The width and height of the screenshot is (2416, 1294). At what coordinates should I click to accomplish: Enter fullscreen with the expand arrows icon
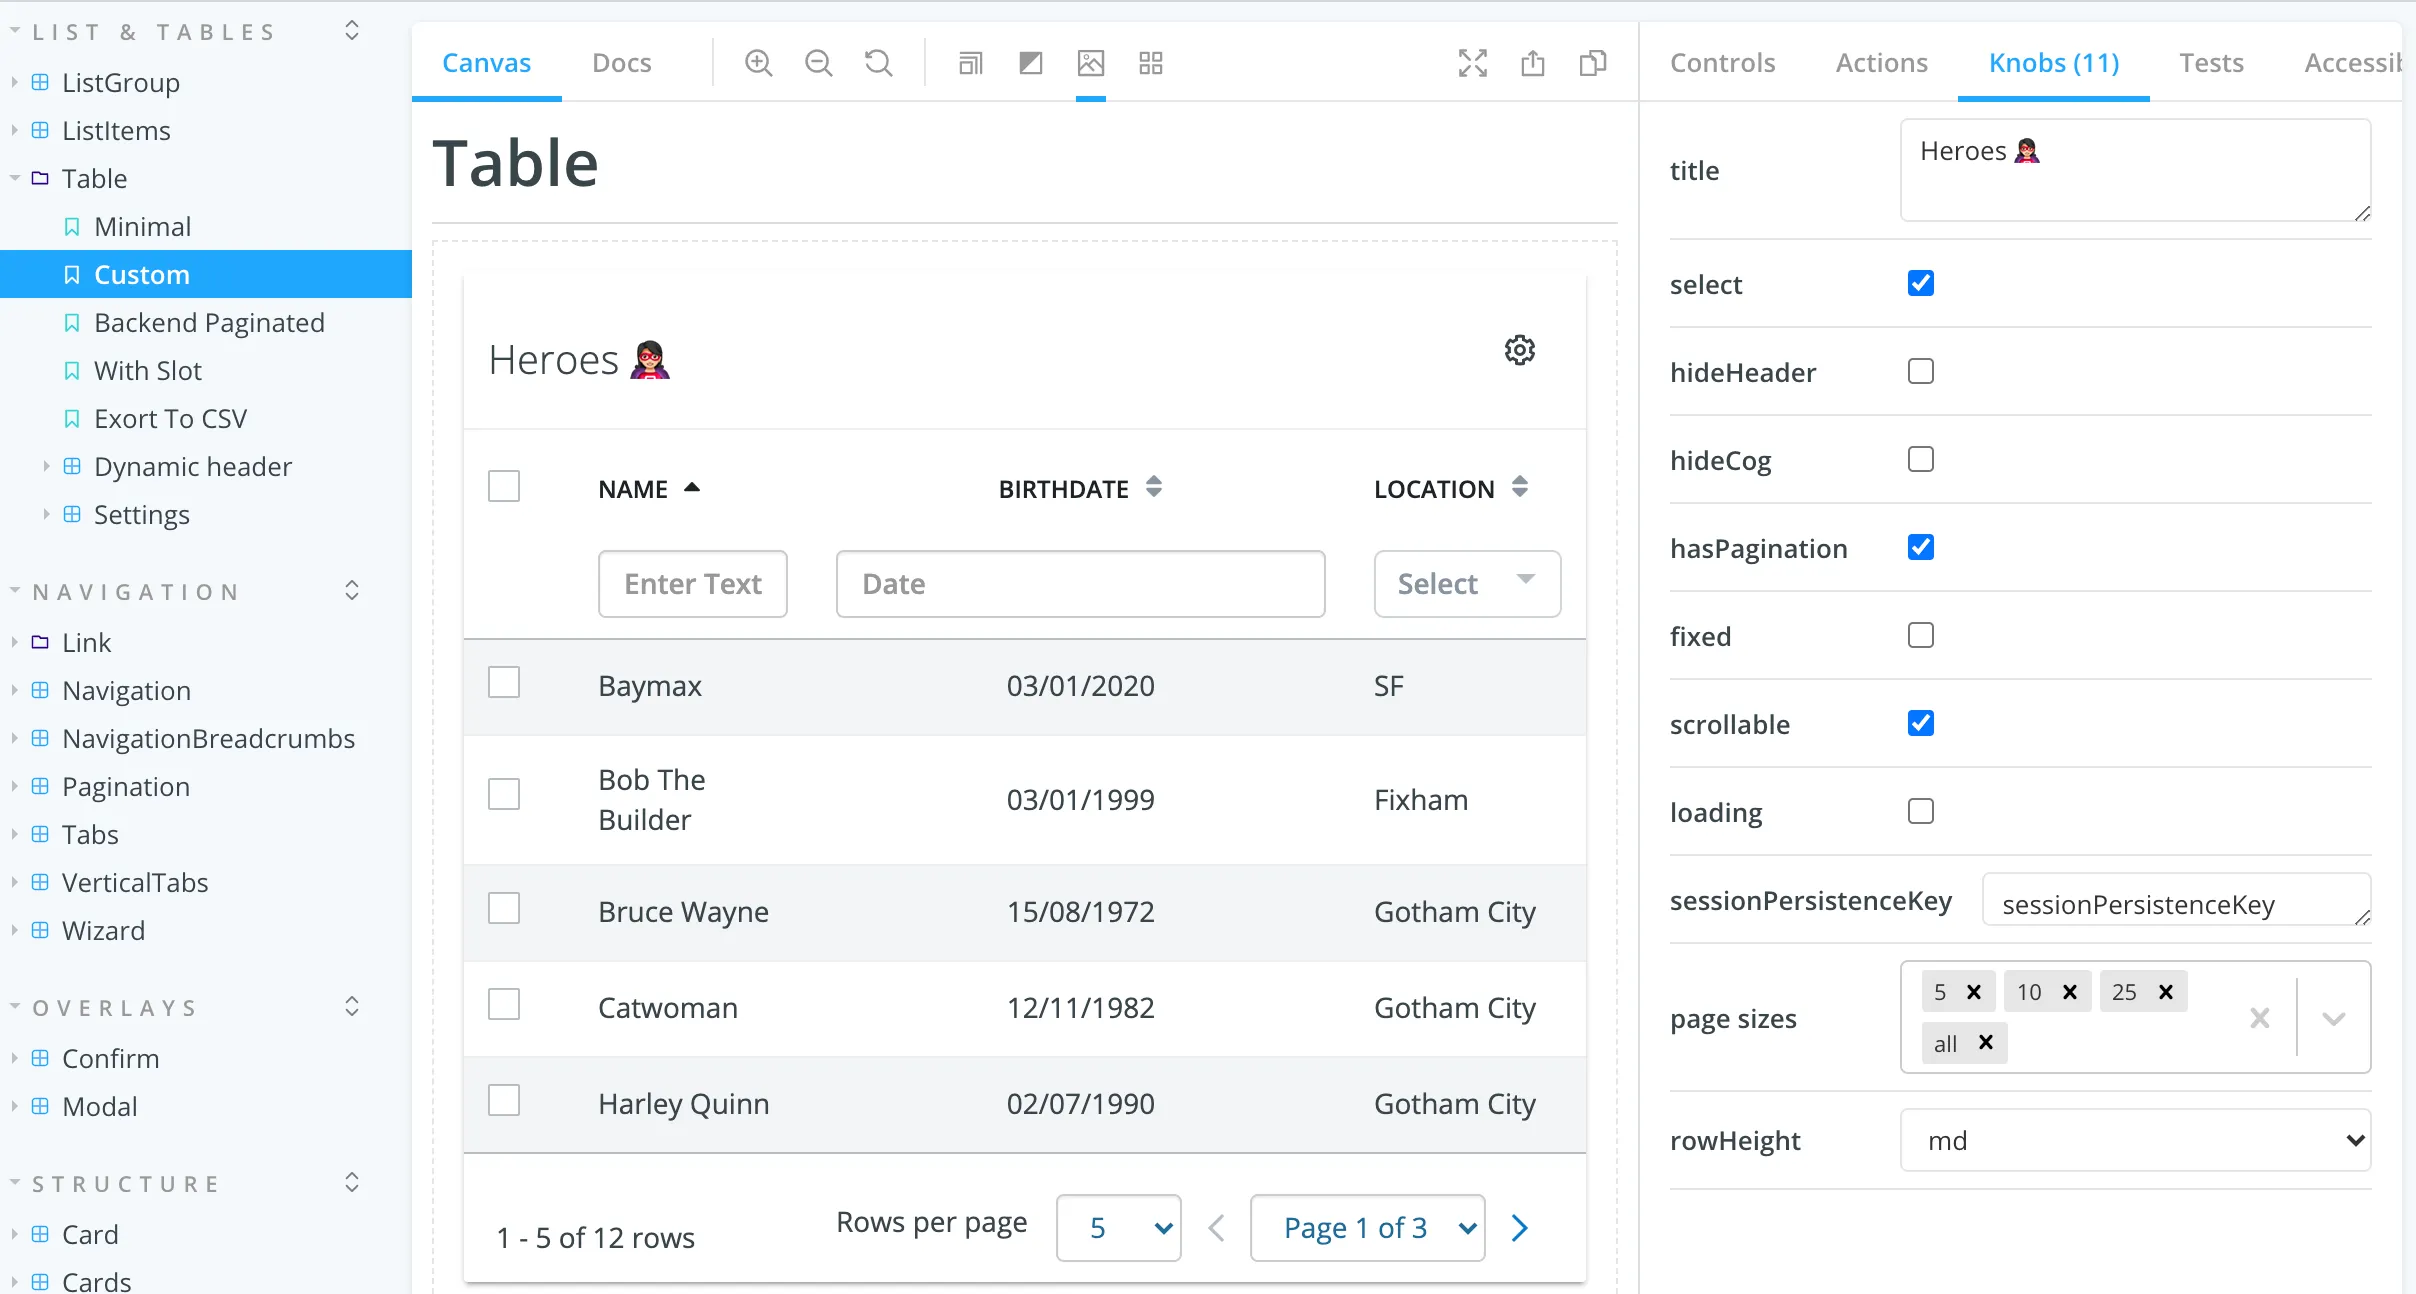click(1473, 63)
